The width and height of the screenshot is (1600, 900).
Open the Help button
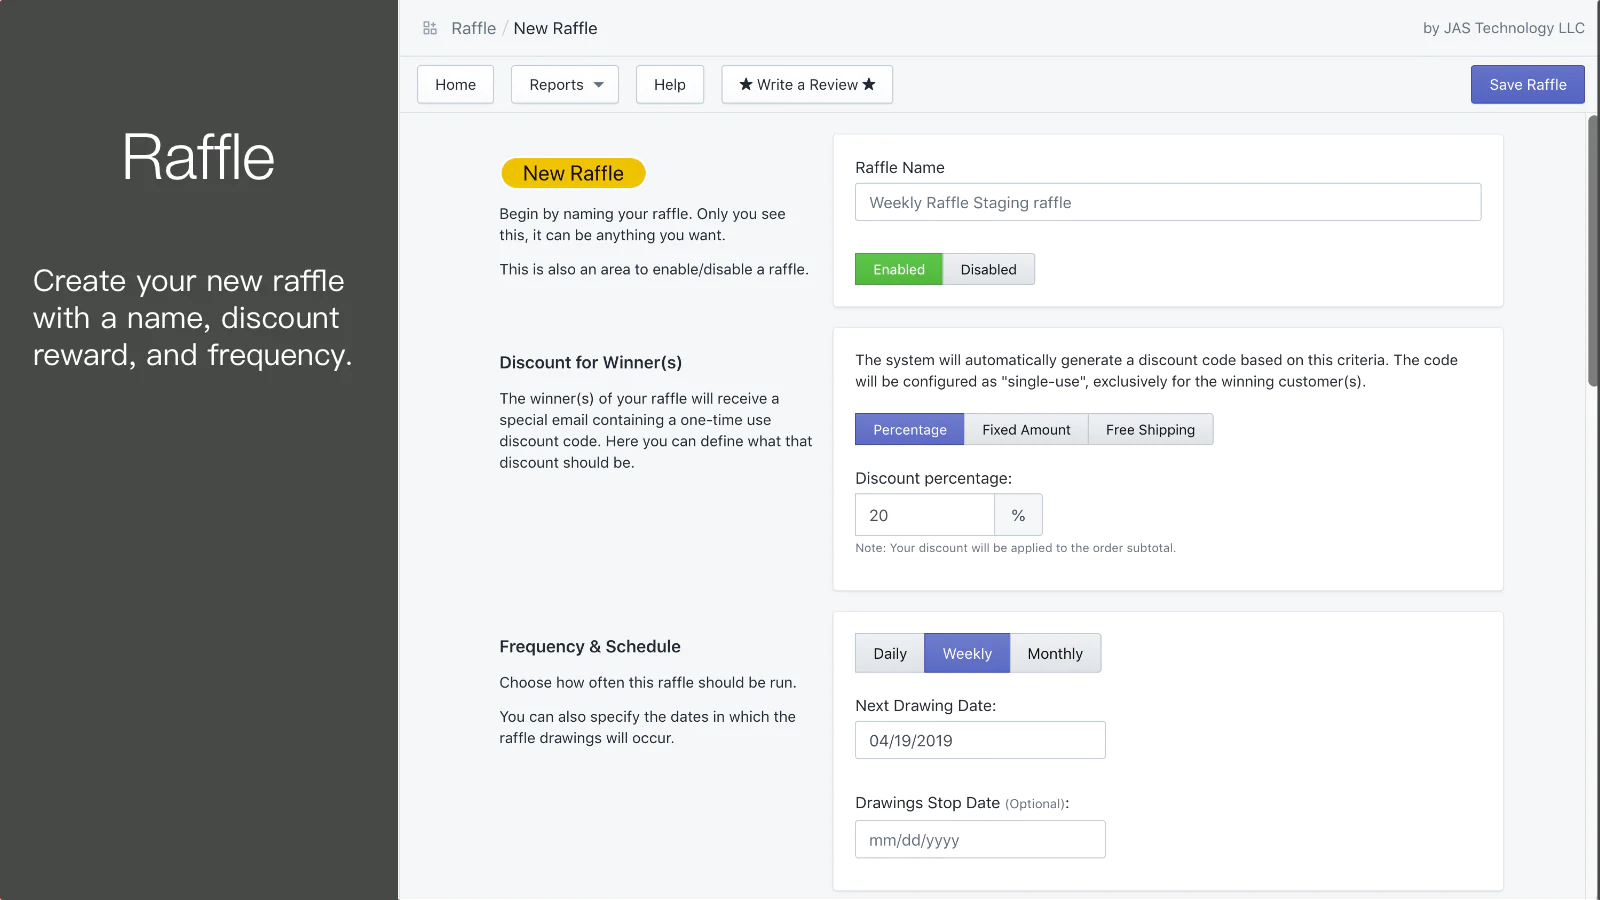pyautogui.click(x=669, y=85)
